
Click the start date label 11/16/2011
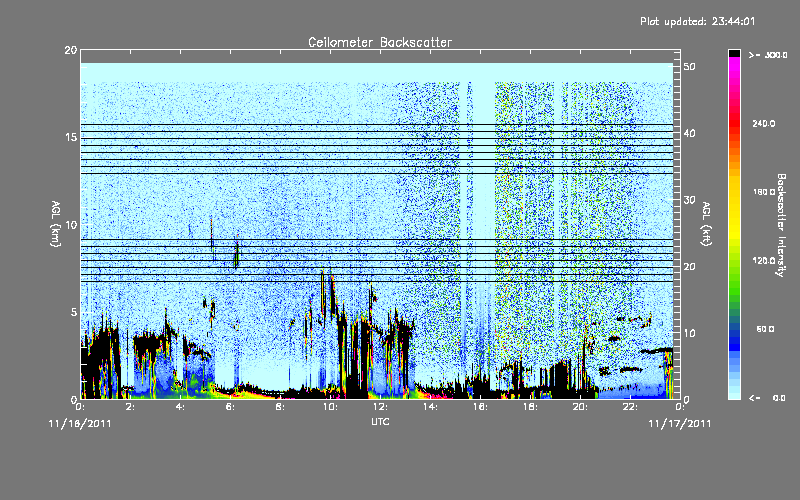(80, 423)
